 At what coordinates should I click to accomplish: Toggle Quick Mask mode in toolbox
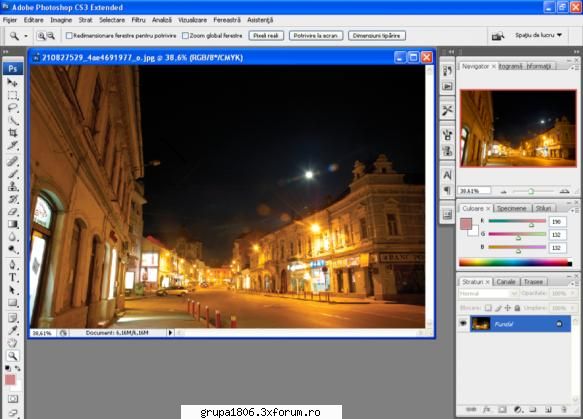[13, 399]
